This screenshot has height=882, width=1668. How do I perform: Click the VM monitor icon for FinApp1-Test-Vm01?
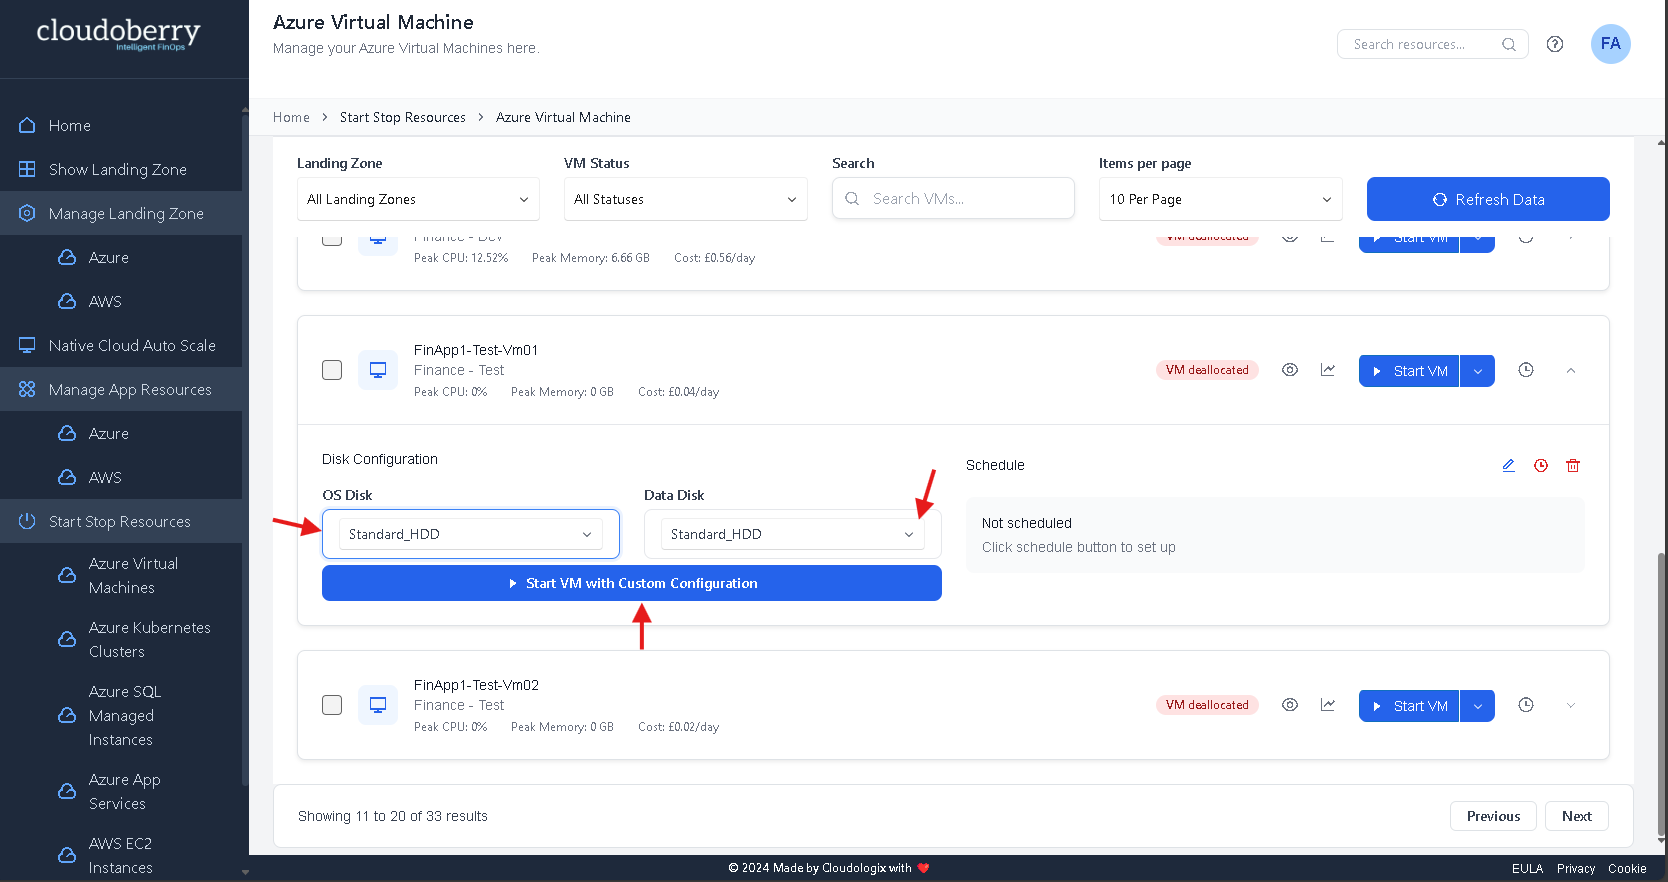(x=378, y=370)
